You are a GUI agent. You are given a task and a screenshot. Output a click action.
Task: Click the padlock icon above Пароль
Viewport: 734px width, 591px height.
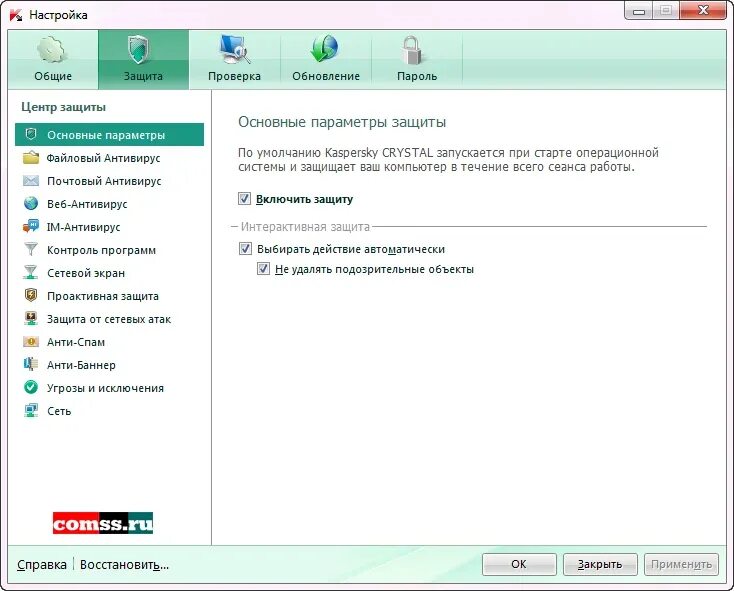412,50
